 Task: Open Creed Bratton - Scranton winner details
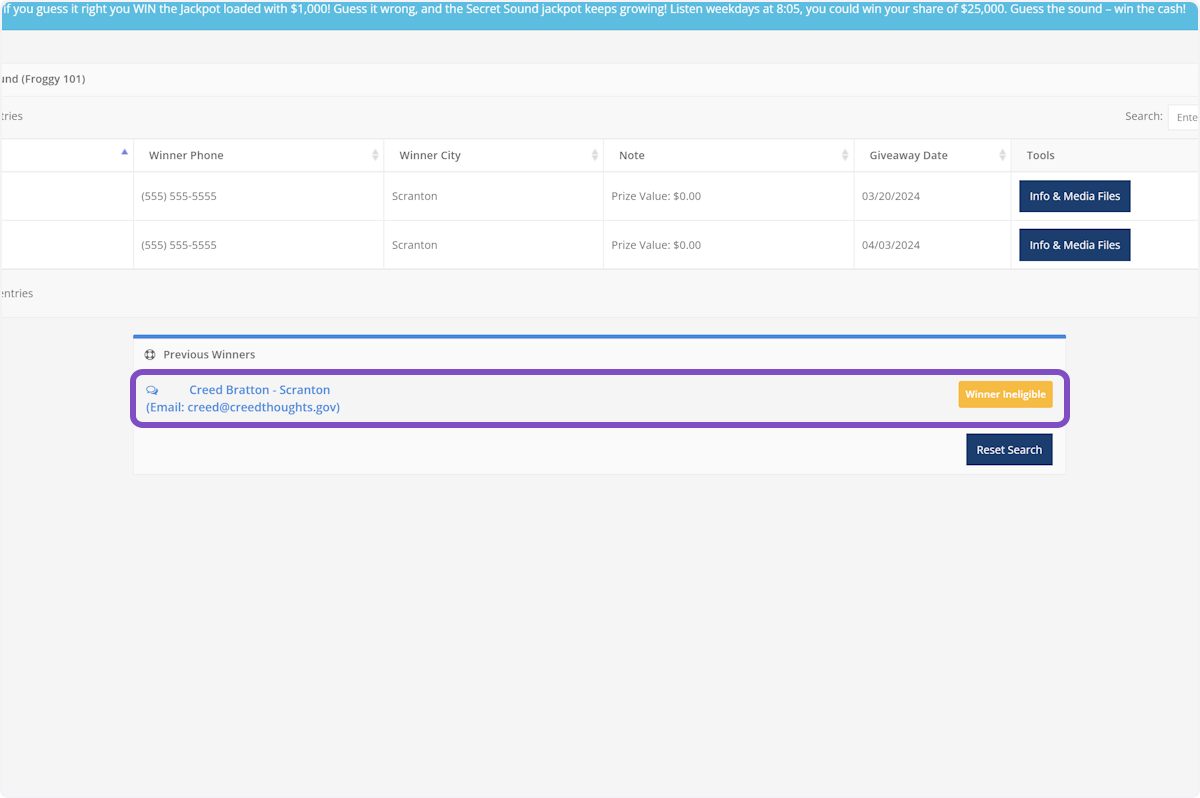point(259,389)
